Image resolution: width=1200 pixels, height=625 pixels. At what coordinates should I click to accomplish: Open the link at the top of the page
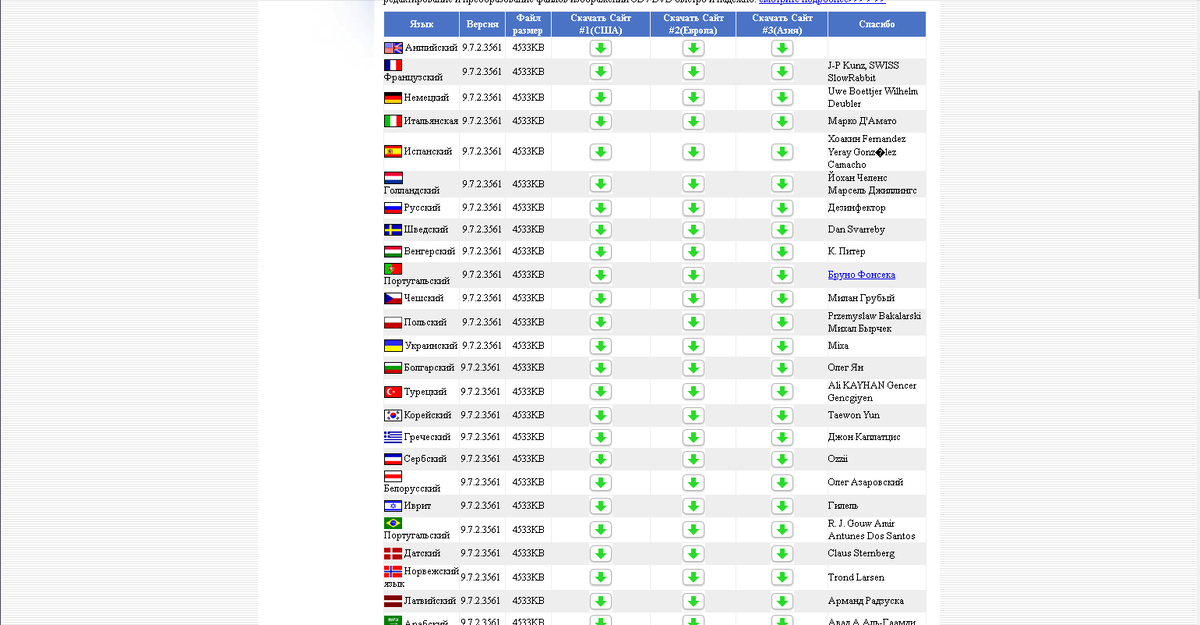822,2
